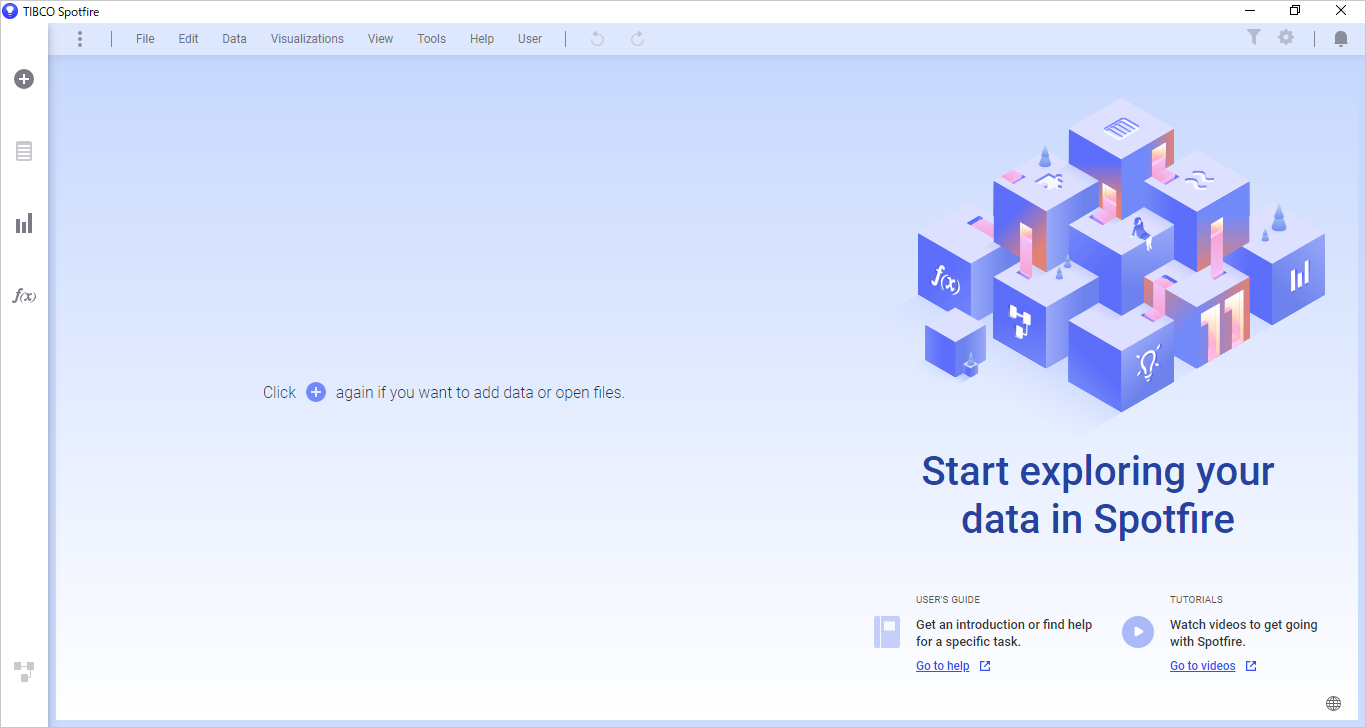Image resolution: width=1366 pixels, height=728 pixels.
Task: Open the add data plus icon in sidebar
Action: 24,79
